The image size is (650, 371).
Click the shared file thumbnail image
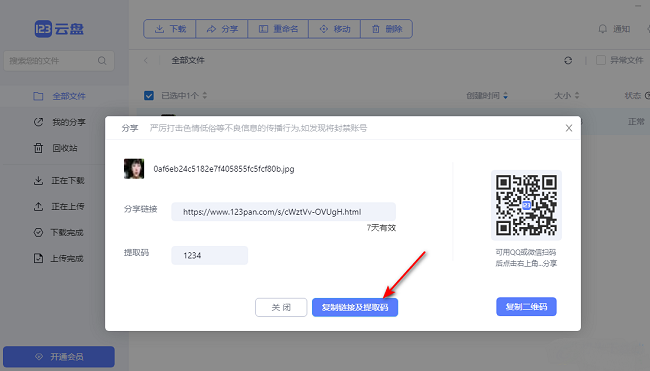(x=134, y=169)
